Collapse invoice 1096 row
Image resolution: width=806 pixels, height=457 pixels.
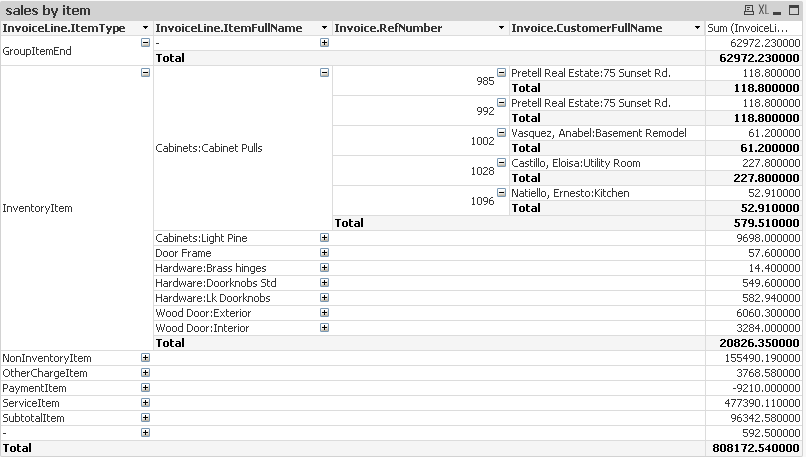point(501,193)
